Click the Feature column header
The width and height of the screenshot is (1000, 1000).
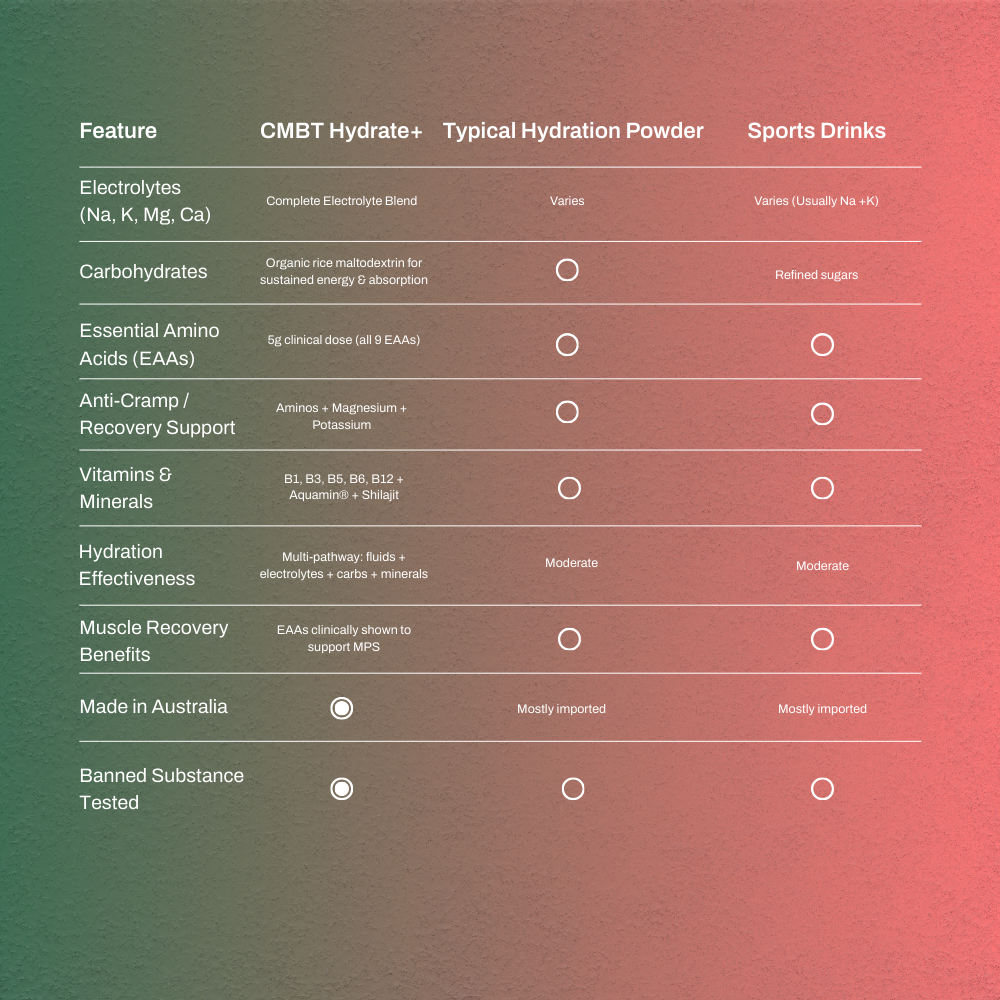coord(118,131)
